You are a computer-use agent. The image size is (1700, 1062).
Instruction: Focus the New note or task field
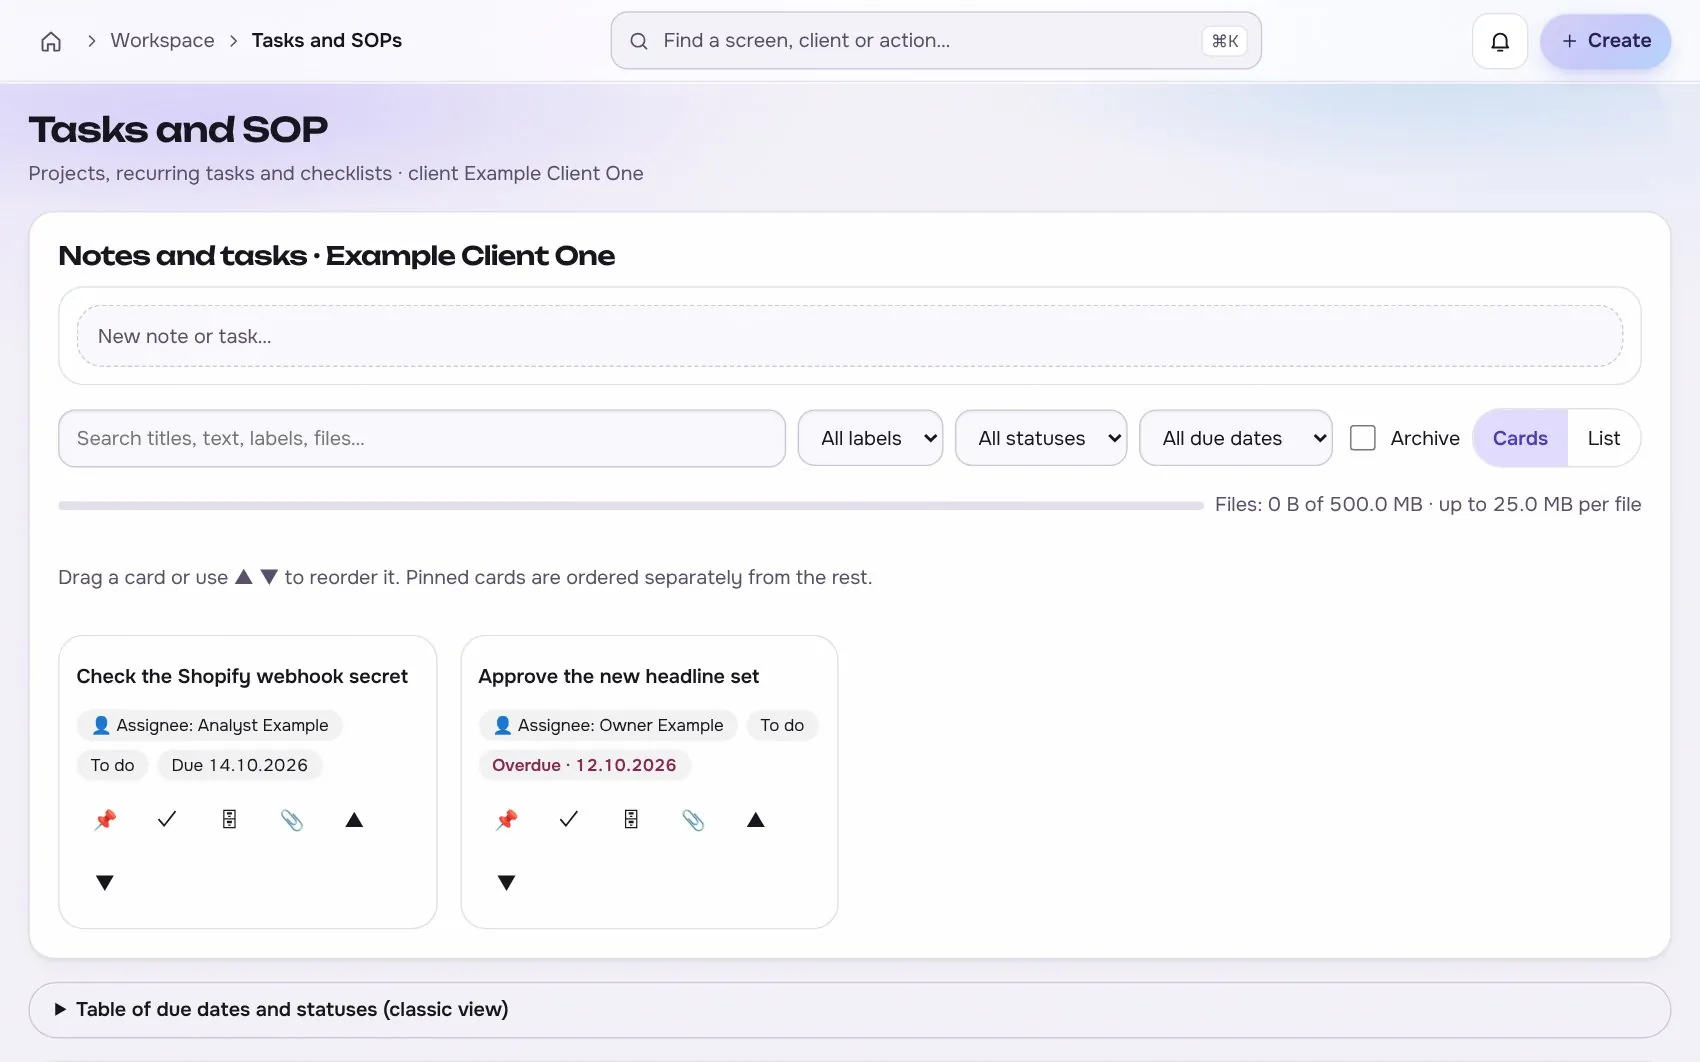850,336
